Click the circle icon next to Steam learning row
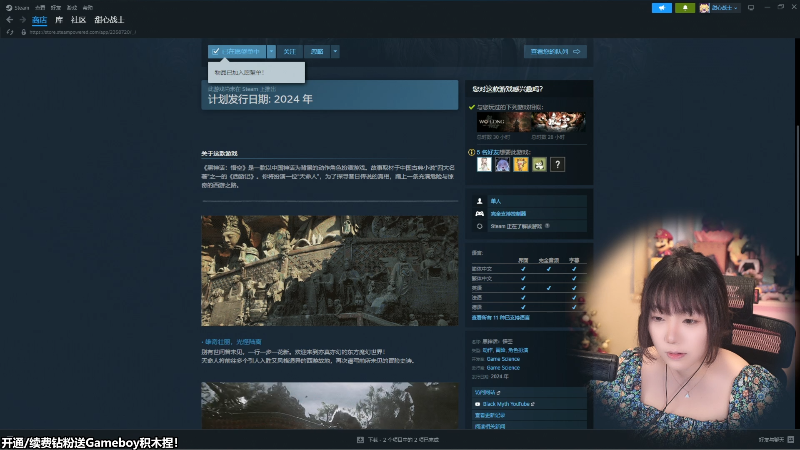Screen dimensions: 800x450 pyautogui.click(x=479, y=226)
